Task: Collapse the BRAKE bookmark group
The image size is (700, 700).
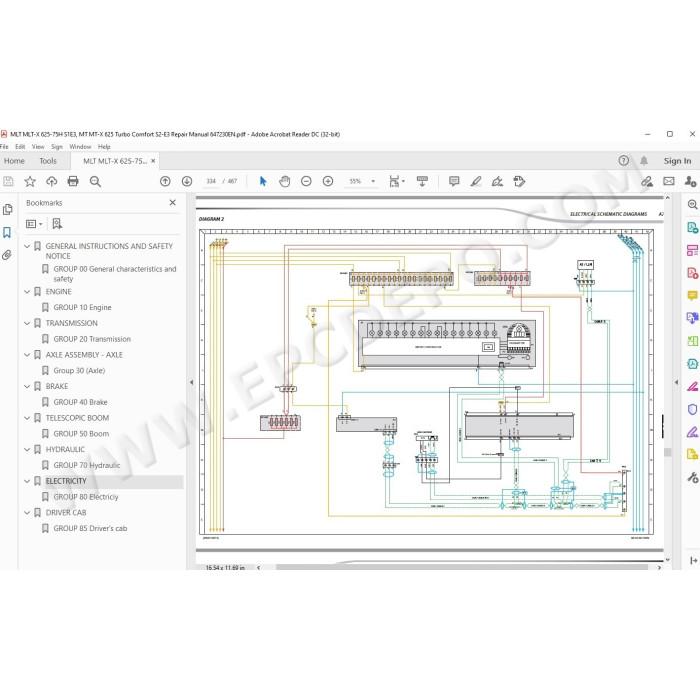Action: (27, 386)
